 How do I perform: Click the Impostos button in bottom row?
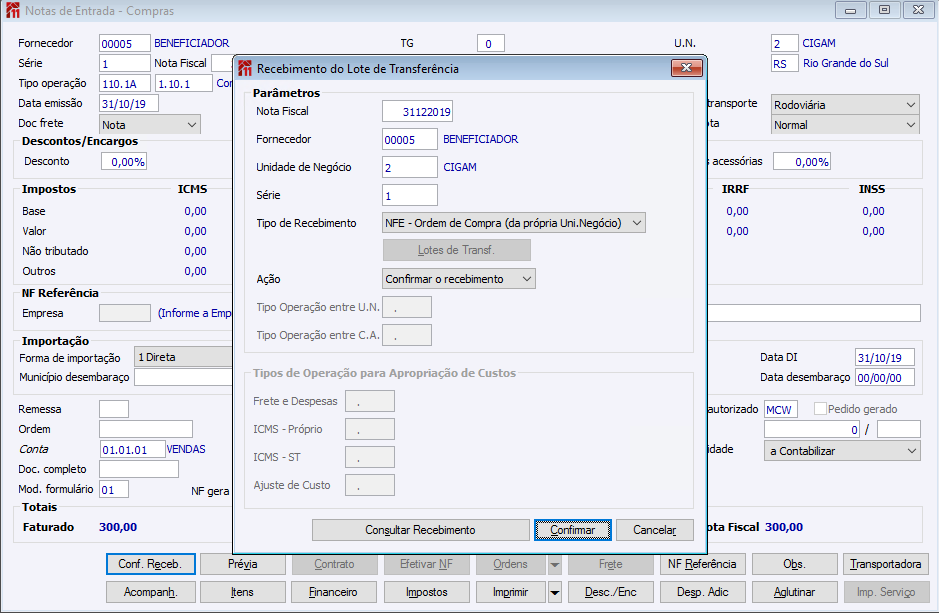pyautogui.click(x=426, y=592)
